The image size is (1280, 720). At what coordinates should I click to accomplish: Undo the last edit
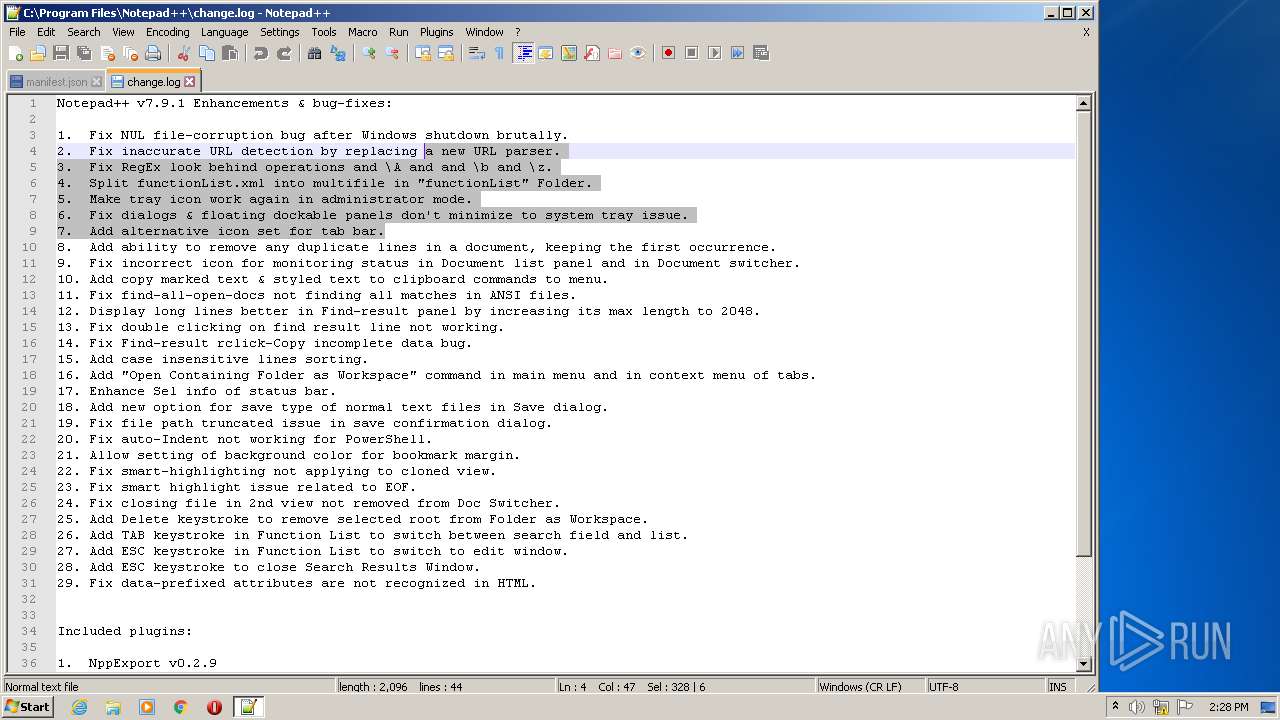click(261, 53)
